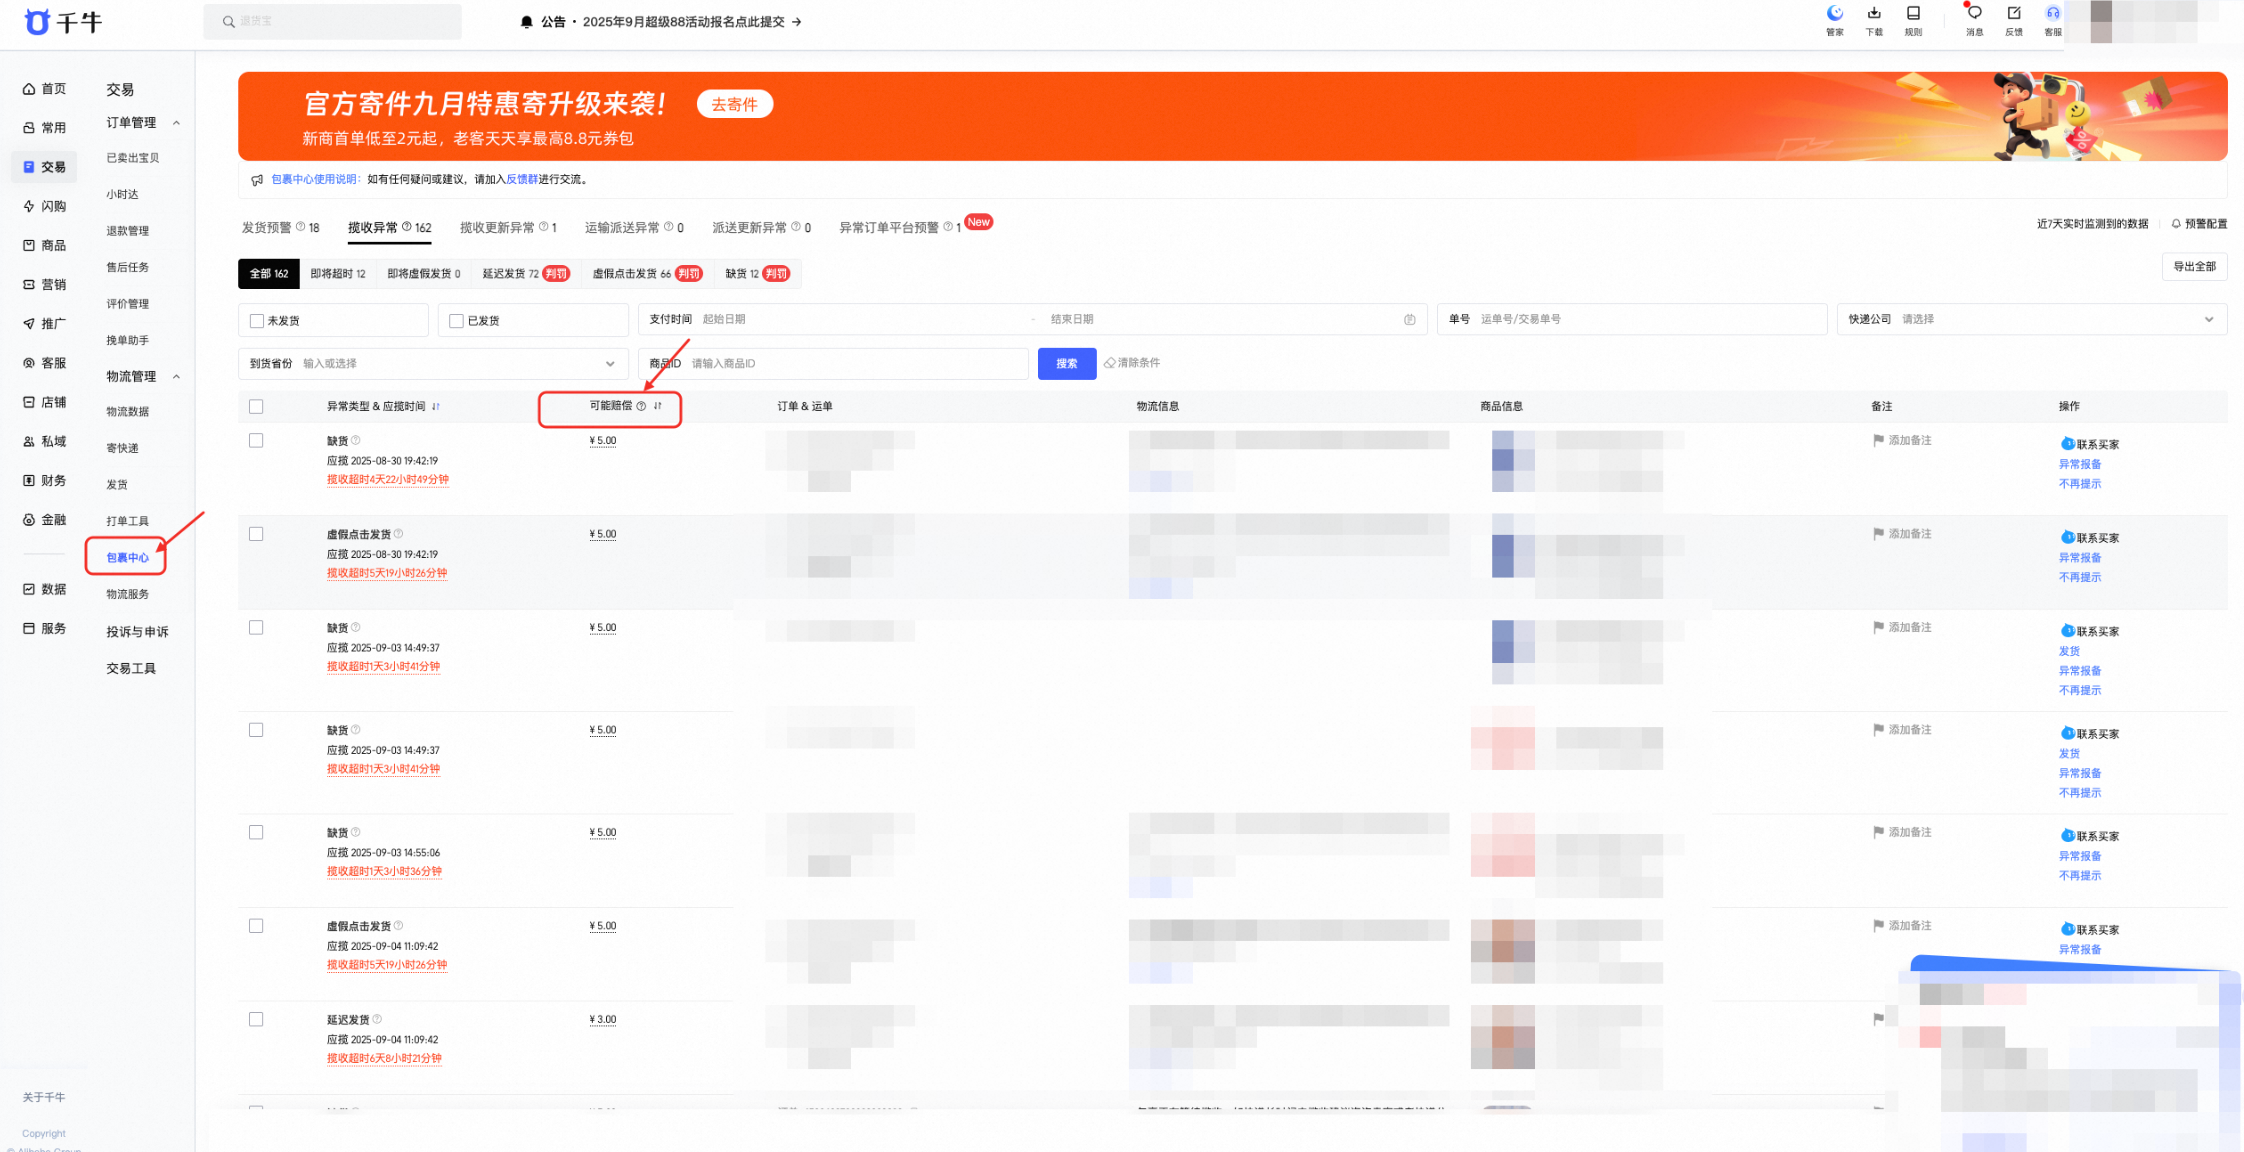2244x1152 pixels.
Task: Open the 快递公司 dropdown
Action: [x=2031, y=319]
